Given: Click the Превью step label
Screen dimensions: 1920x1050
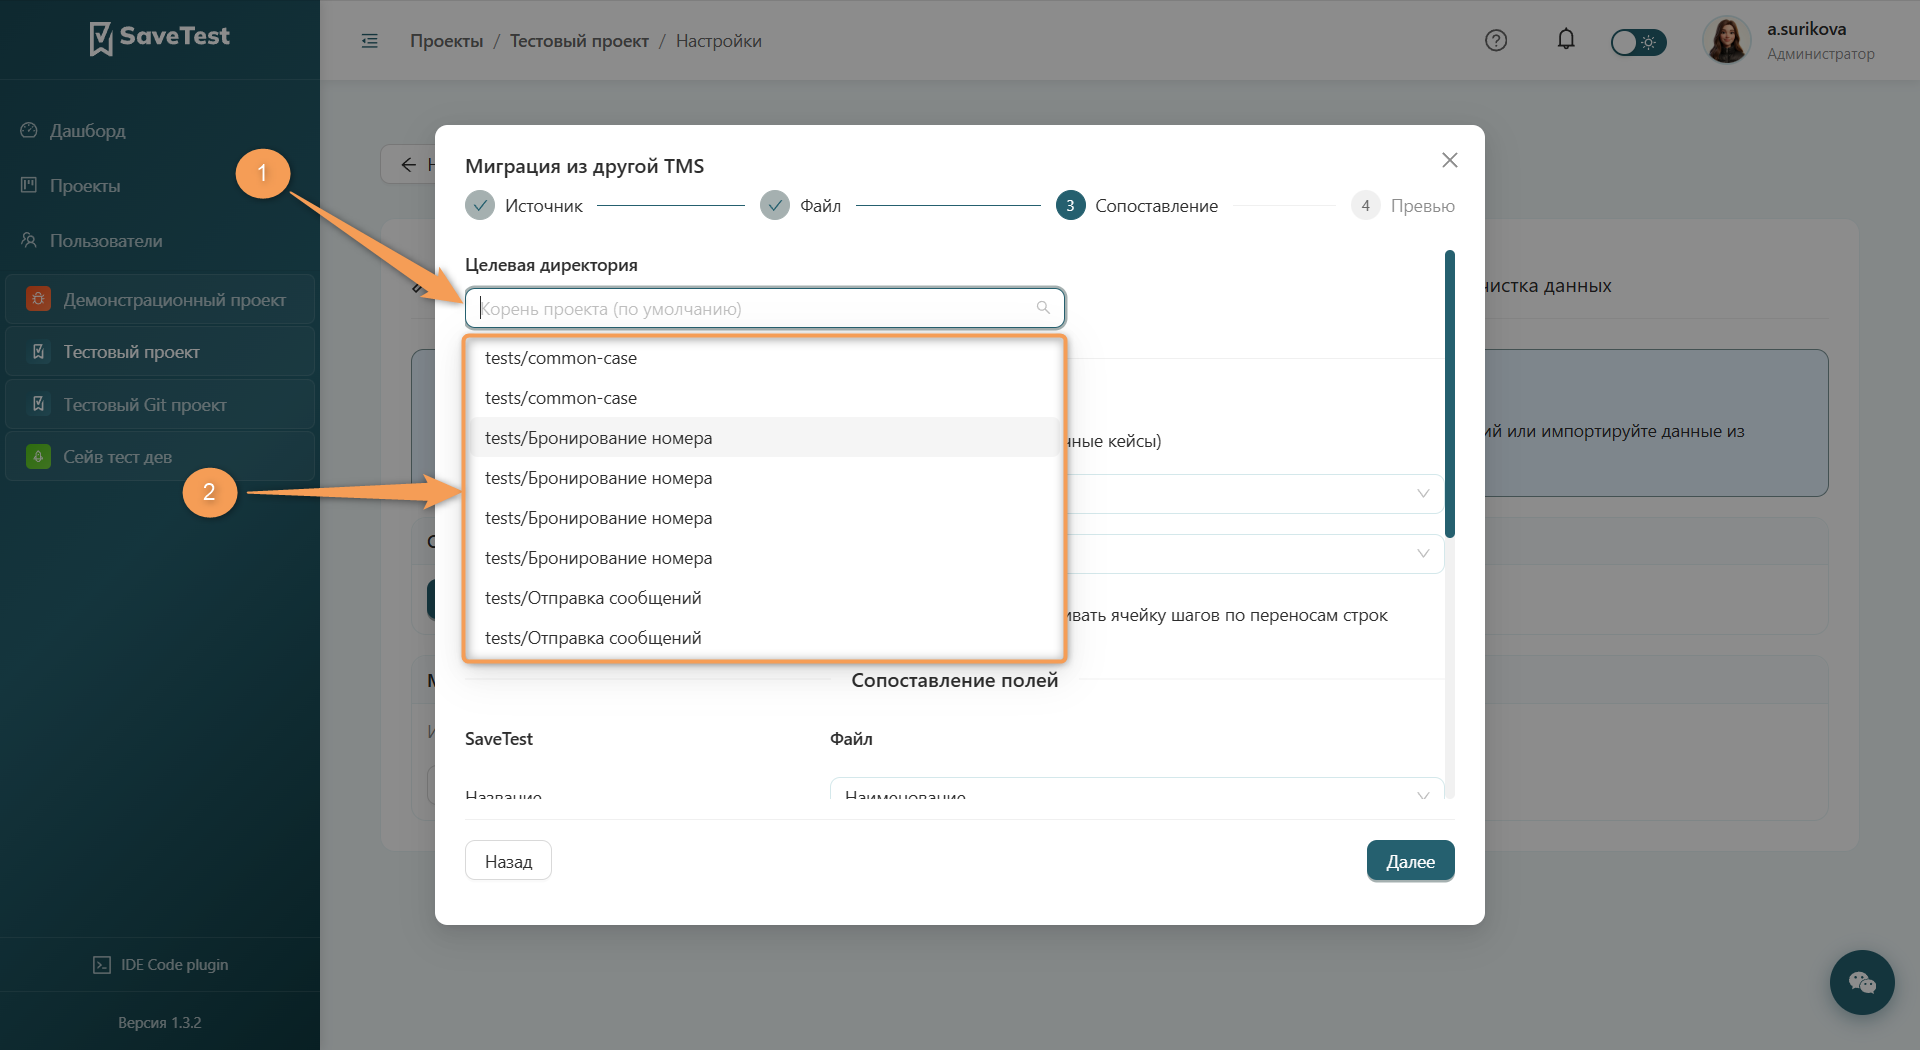Looking at the screenshot, I should pos(1422,206).
